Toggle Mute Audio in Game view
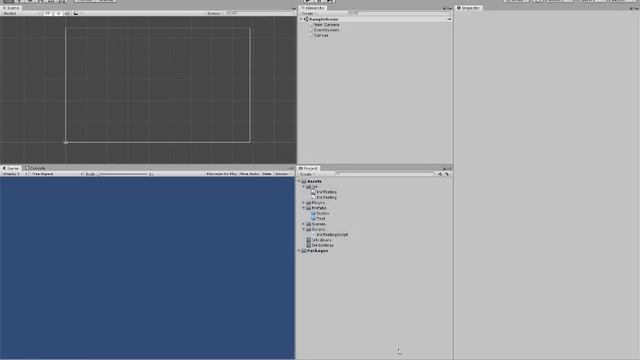The width and height of the screenshot is (640, 360). 249,174
